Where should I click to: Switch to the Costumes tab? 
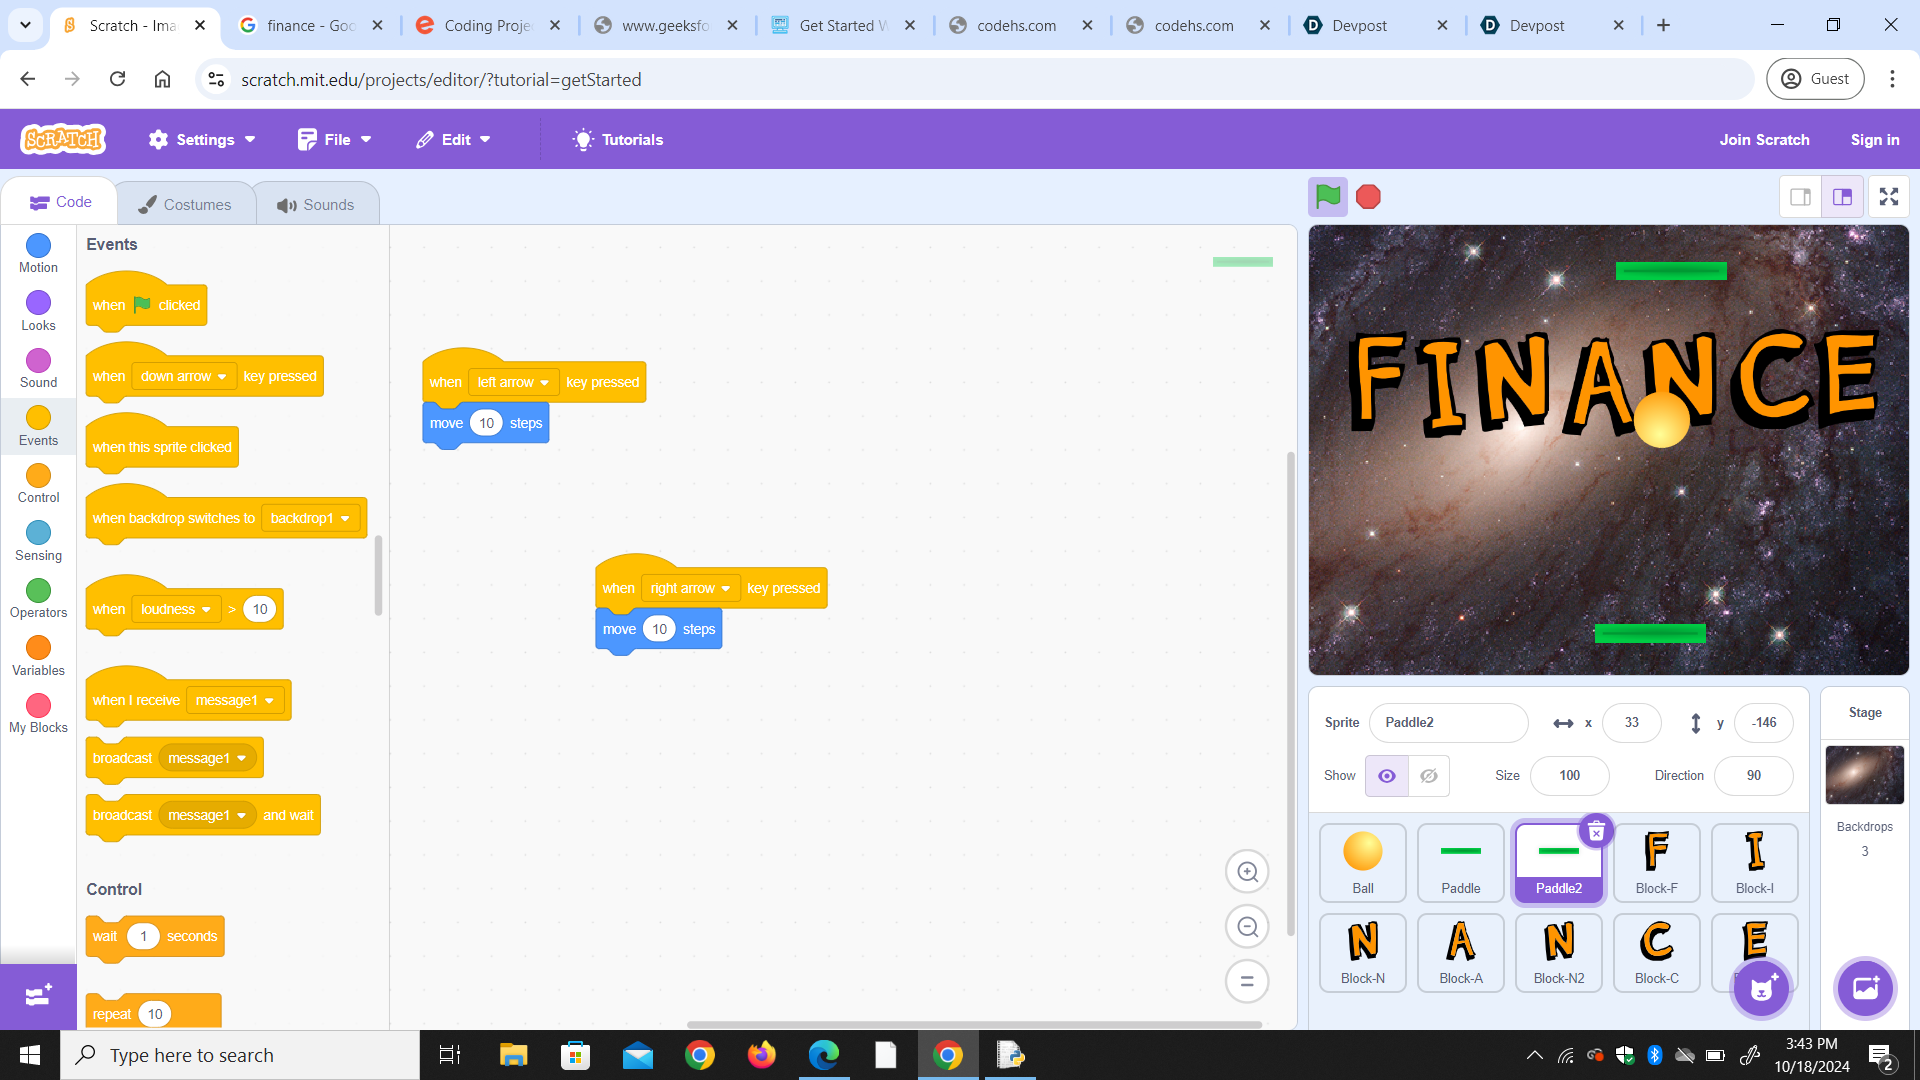[185, 204]
